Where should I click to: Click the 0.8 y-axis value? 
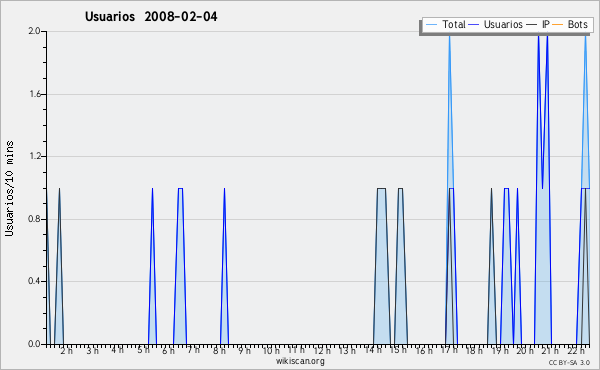coord(34,219)
